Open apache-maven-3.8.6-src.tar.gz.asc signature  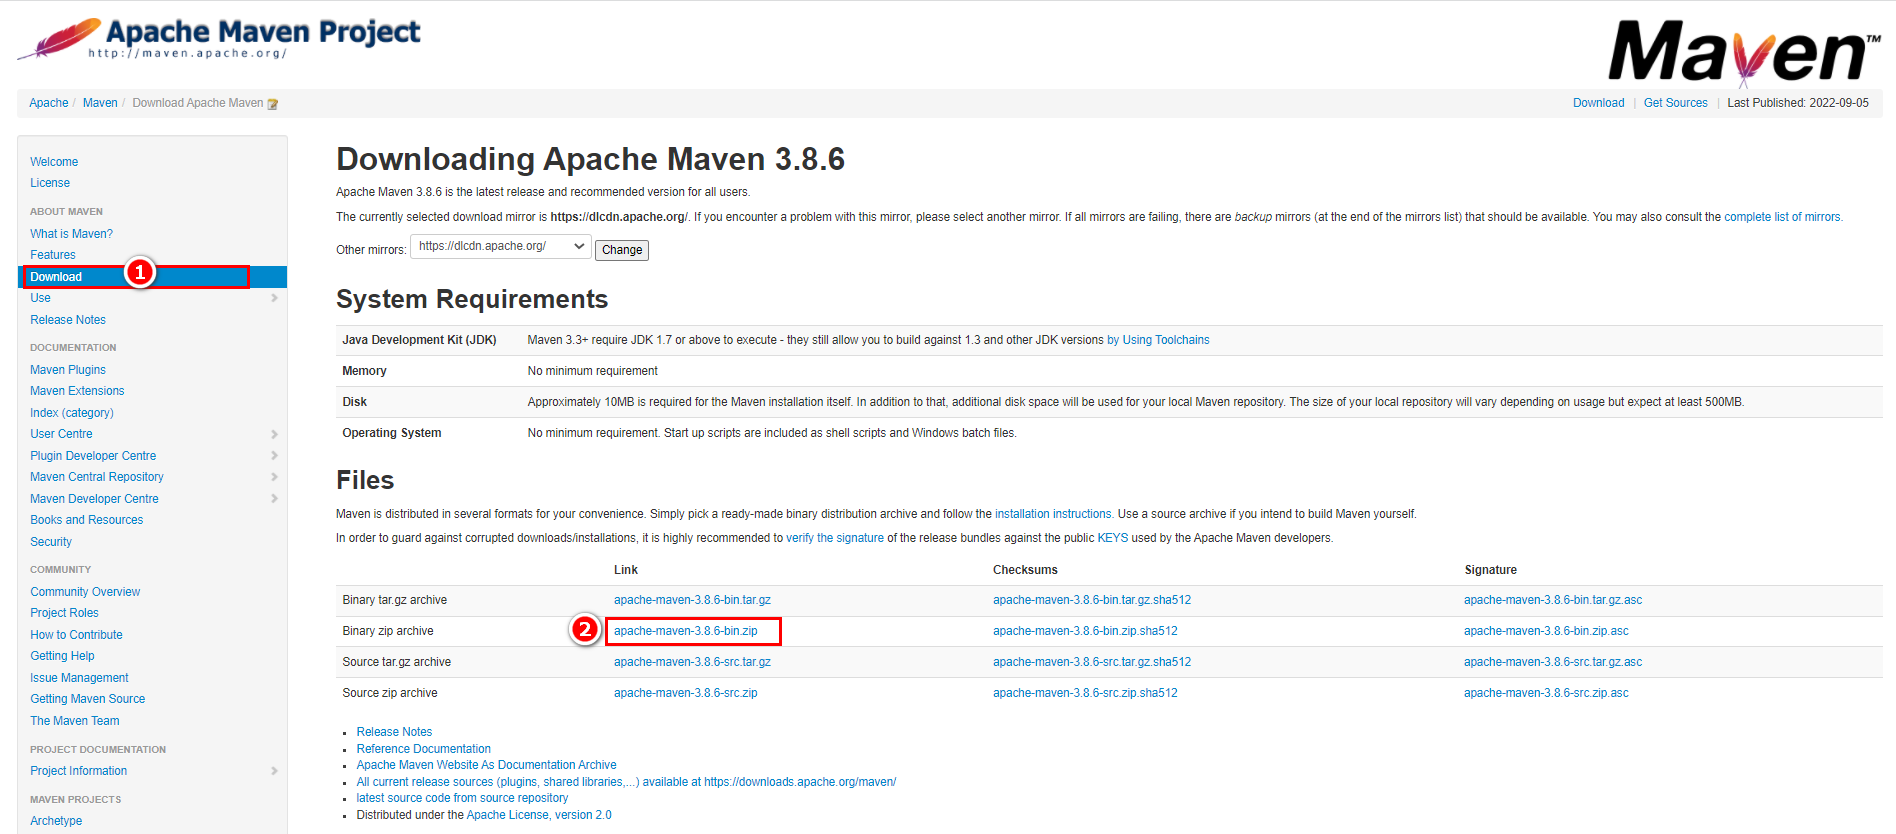[x=1553, y=662]
